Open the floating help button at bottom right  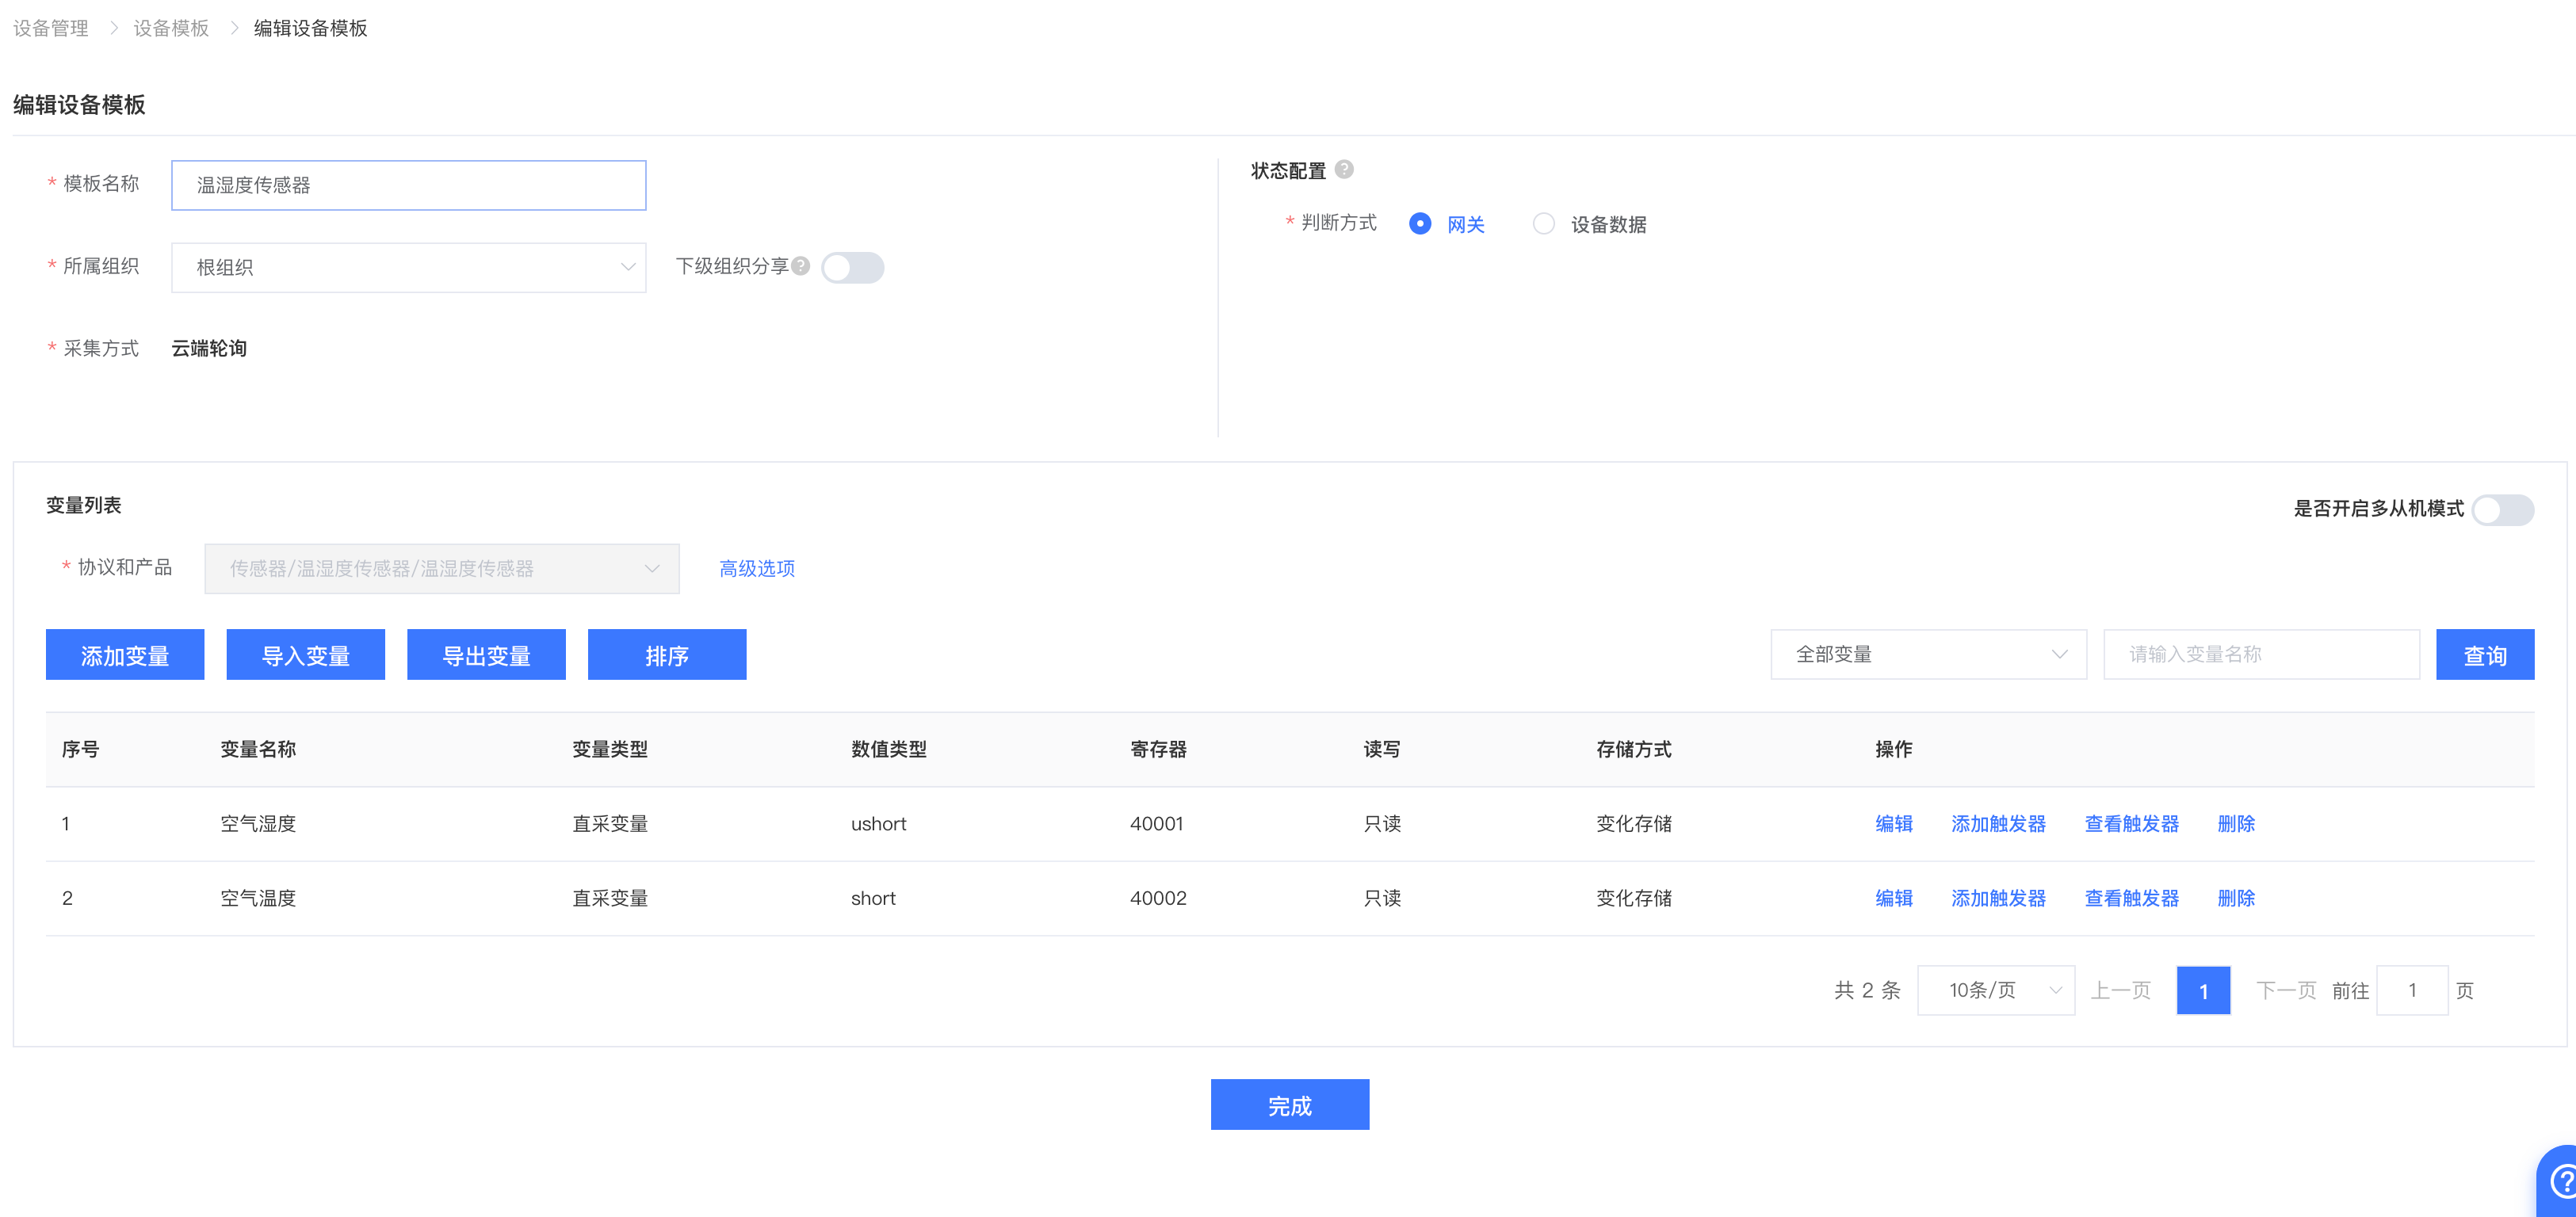tap(2559, 1181)
